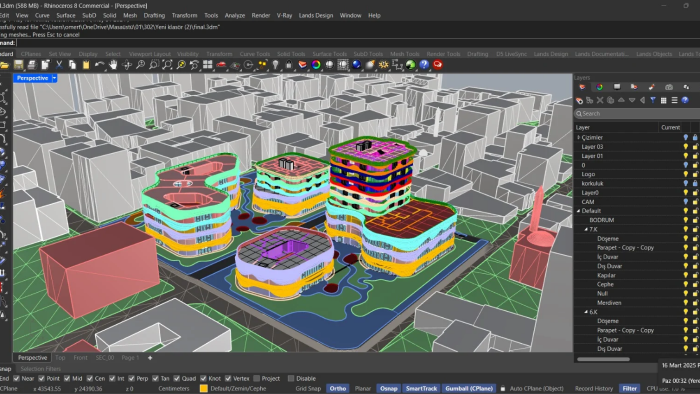Viewport: 700px width, 394px height.
Task: Activate the Pan hand tool
Action: (x=113, y=65)
